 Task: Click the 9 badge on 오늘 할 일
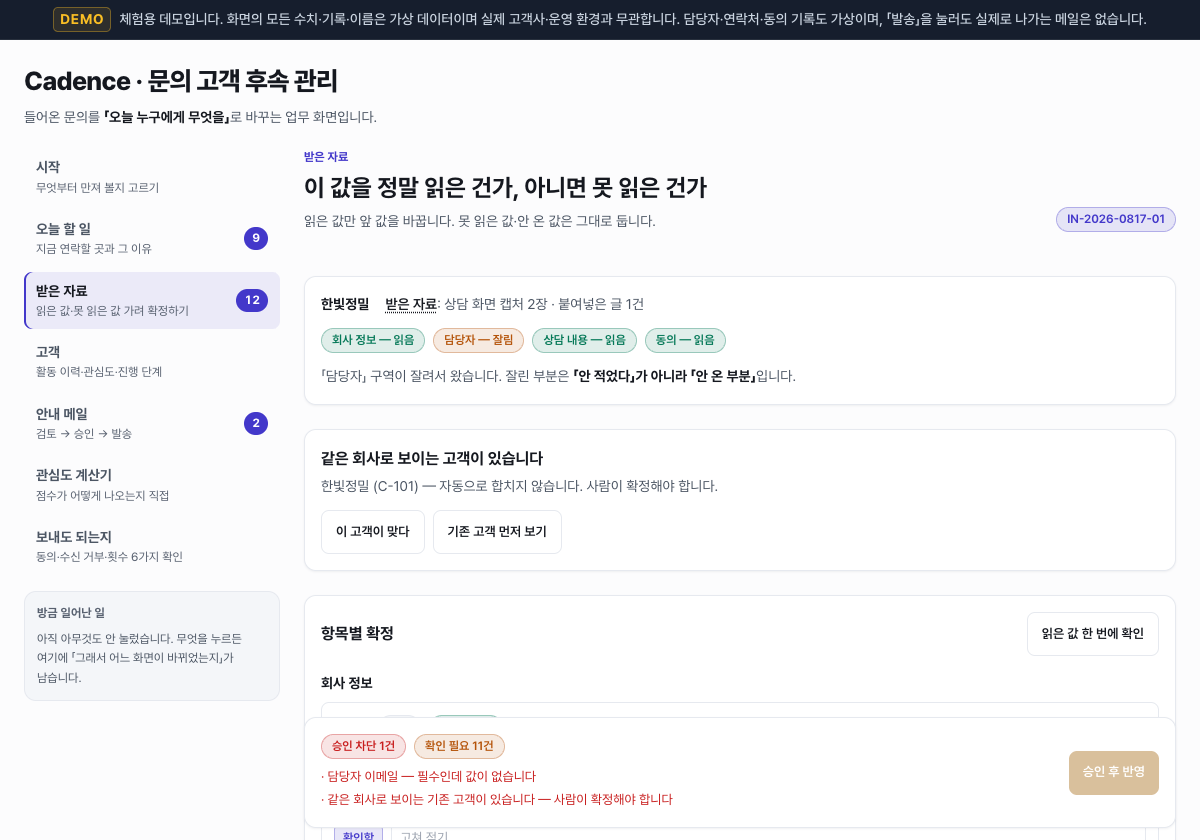(256, 238)
